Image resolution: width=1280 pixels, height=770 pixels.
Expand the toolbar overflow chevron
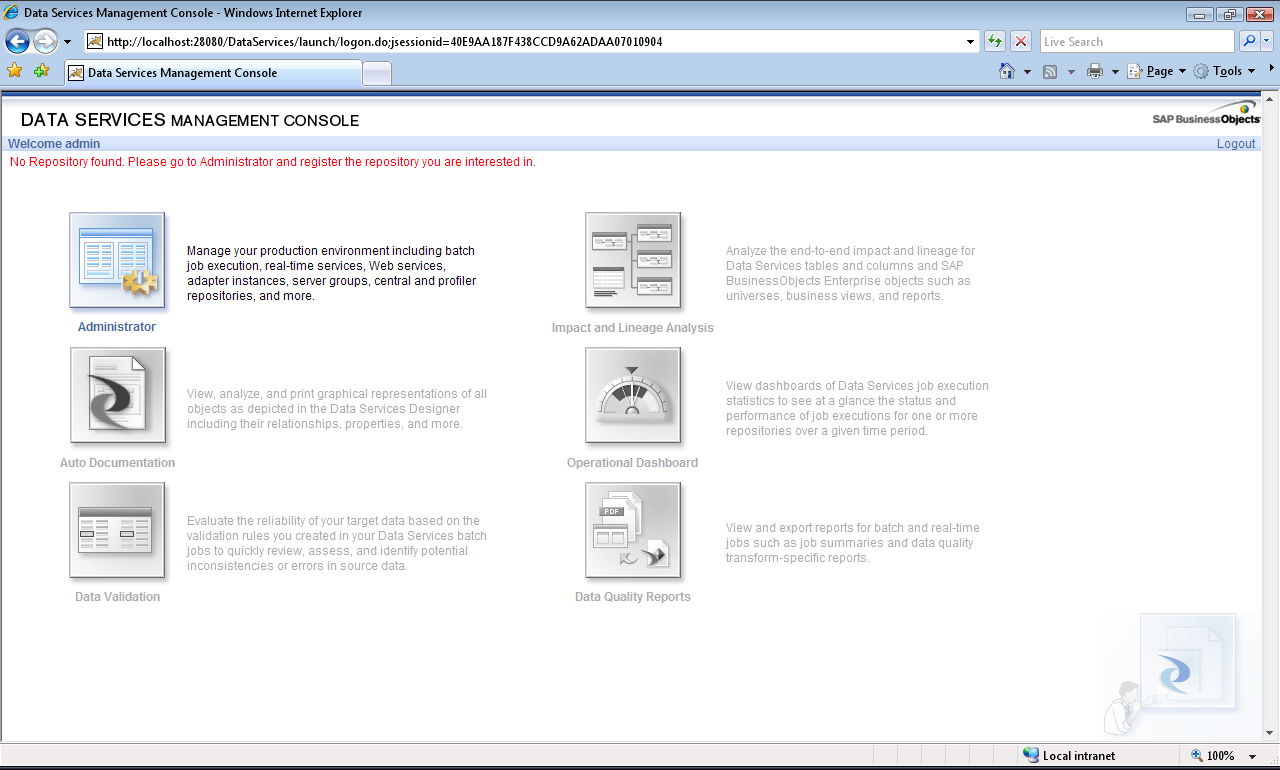tap(1272, 68)
